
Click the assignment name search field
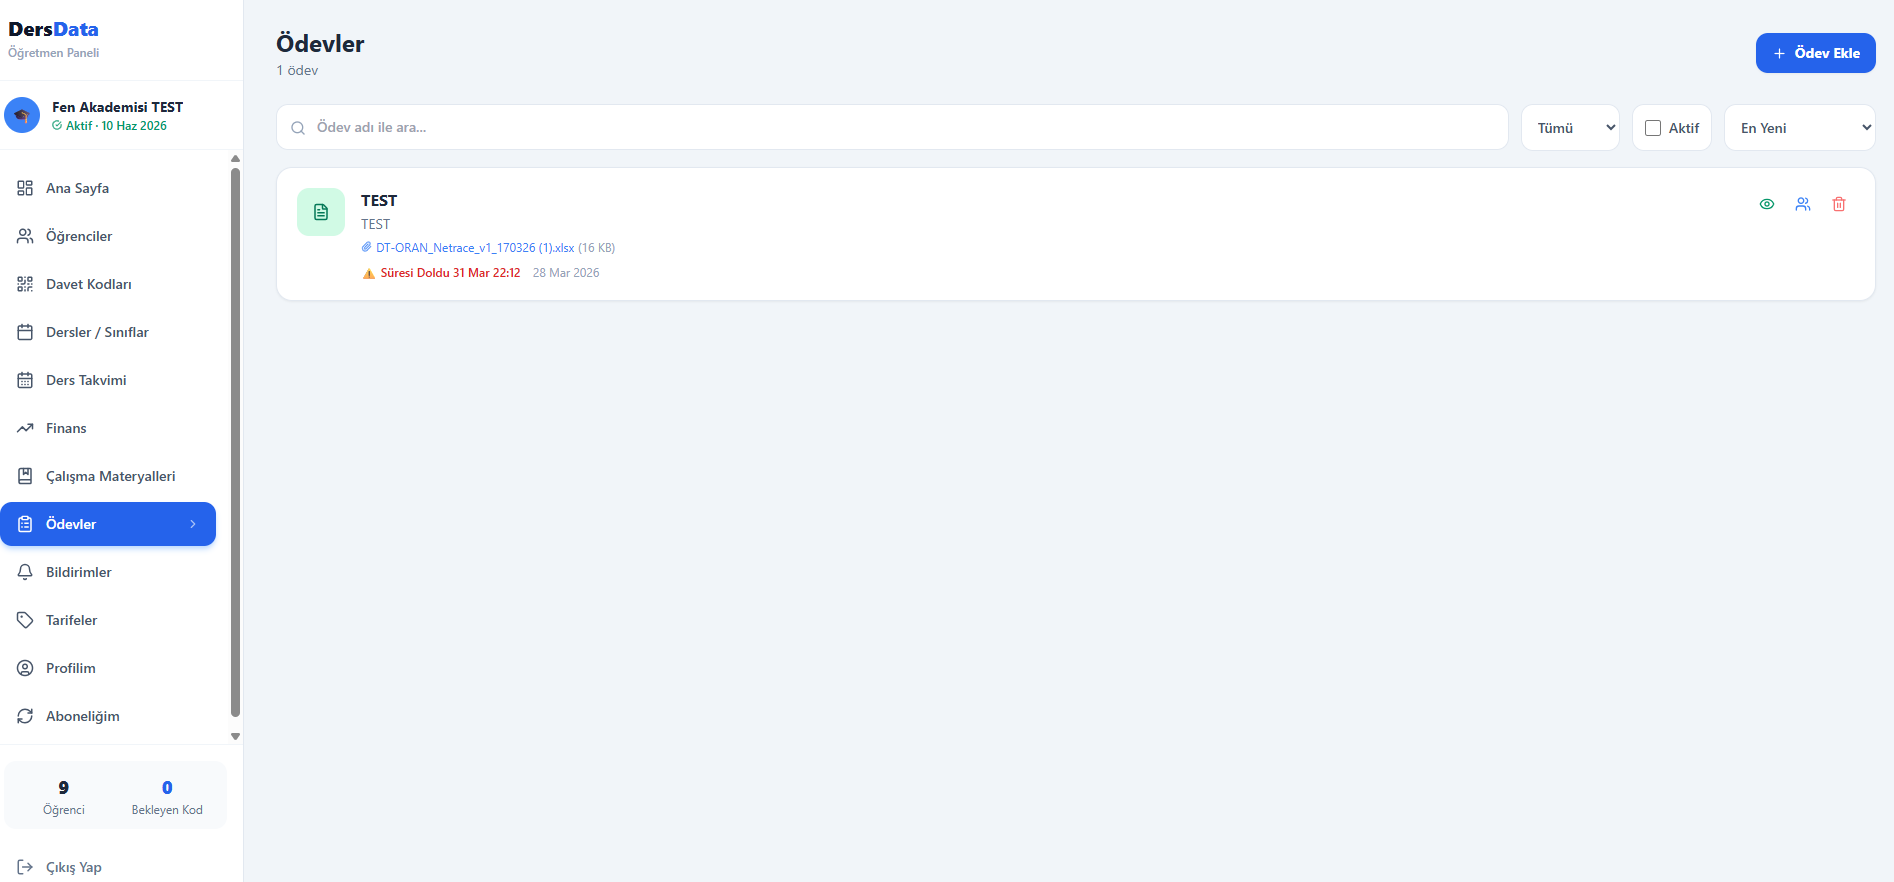900,128
